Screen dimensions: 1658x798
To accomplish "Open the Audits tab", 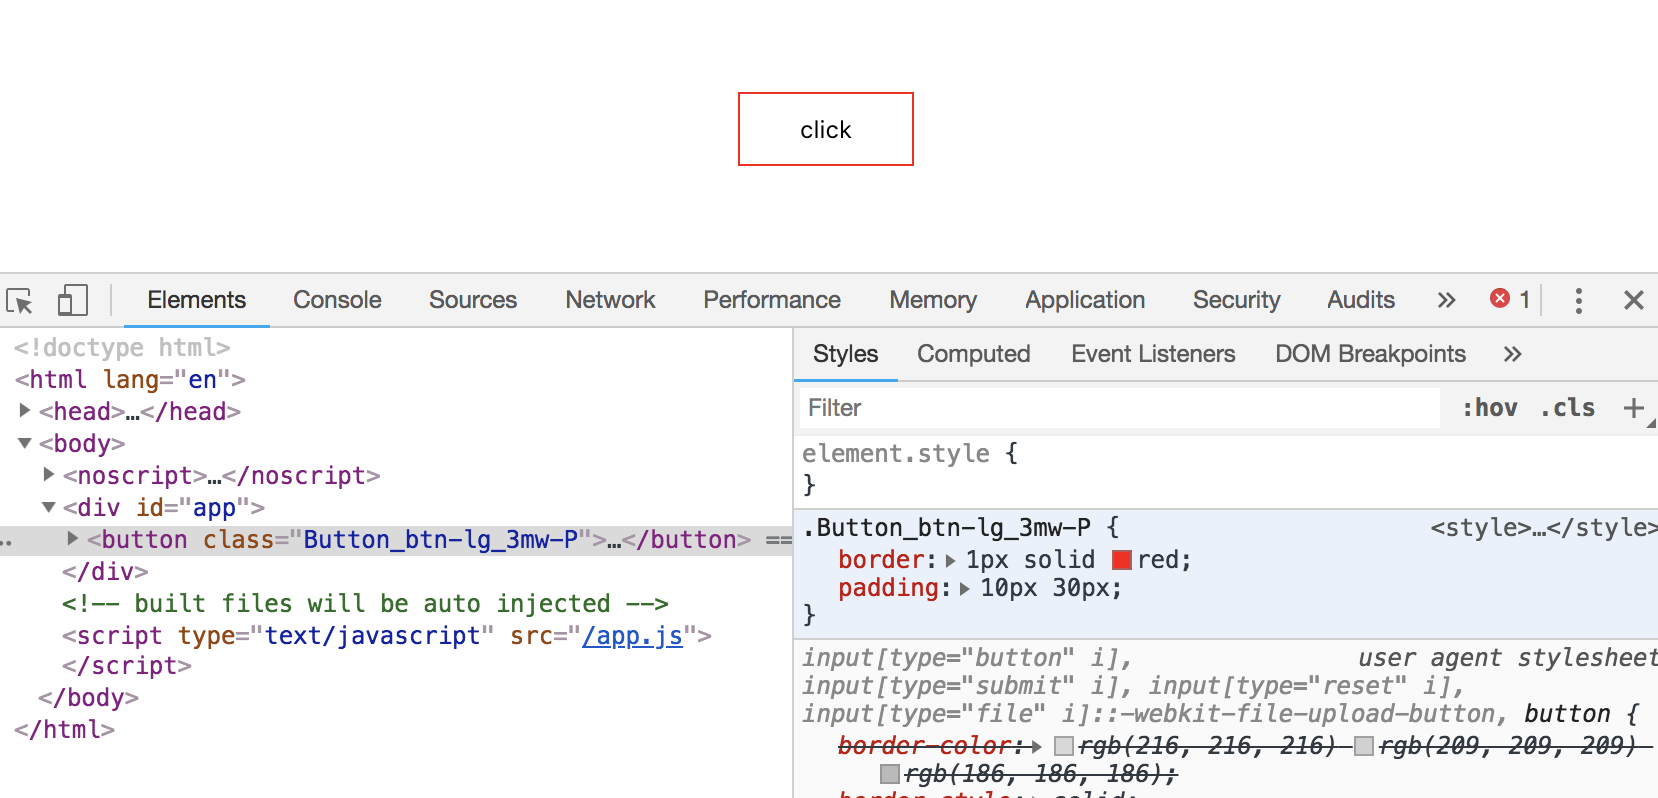I will [x=1361, y=300].
